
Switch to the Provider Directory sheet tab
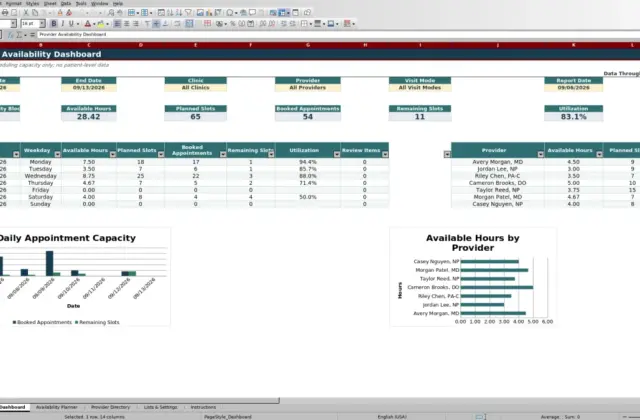point(110,407)
